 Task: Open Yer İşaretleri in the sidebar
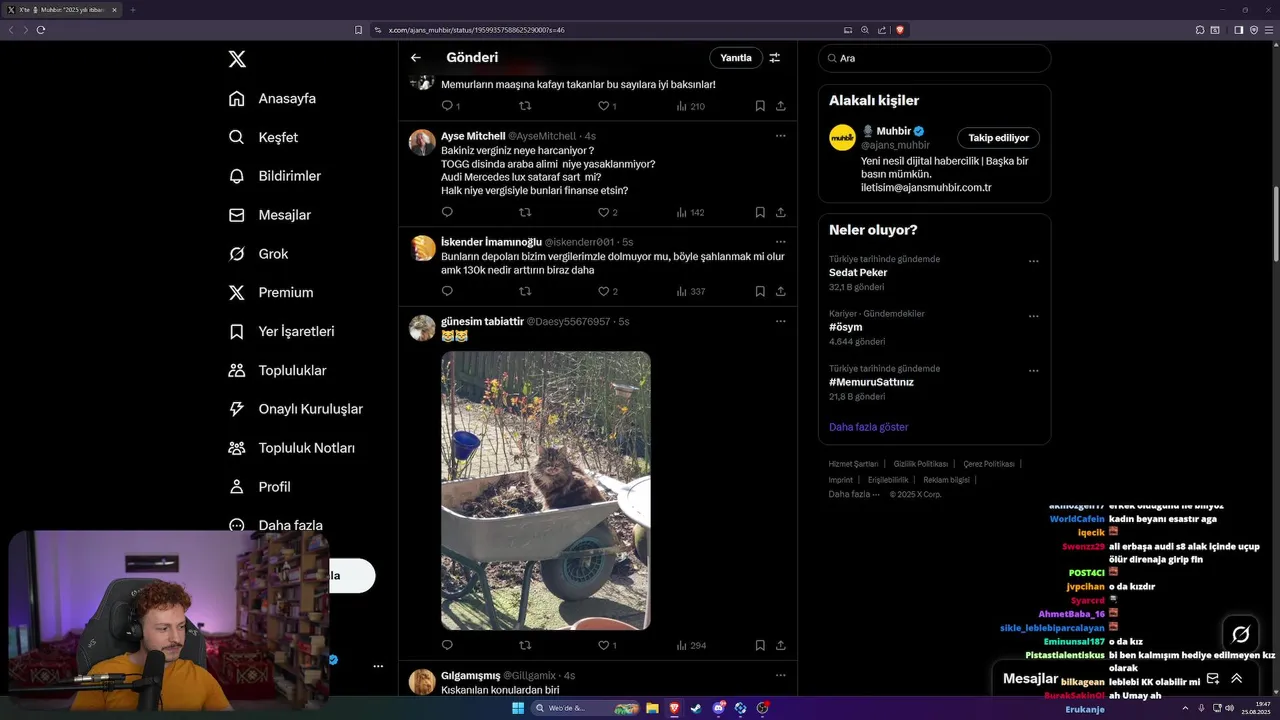click(x=281, y=331)
